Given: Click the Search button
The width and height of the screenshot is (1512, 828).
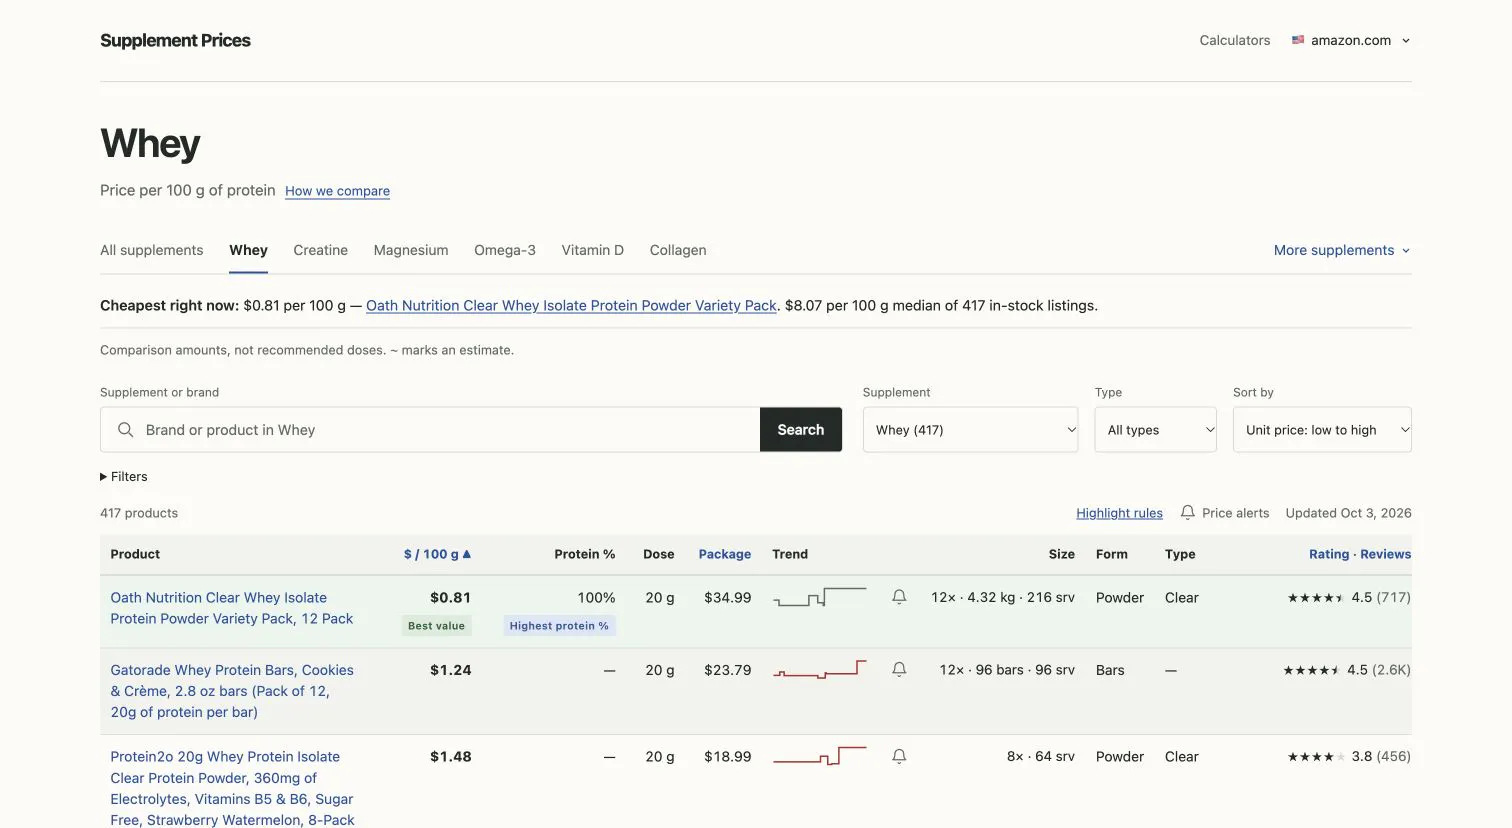Looking at the screenshot, I should point(801,430).
